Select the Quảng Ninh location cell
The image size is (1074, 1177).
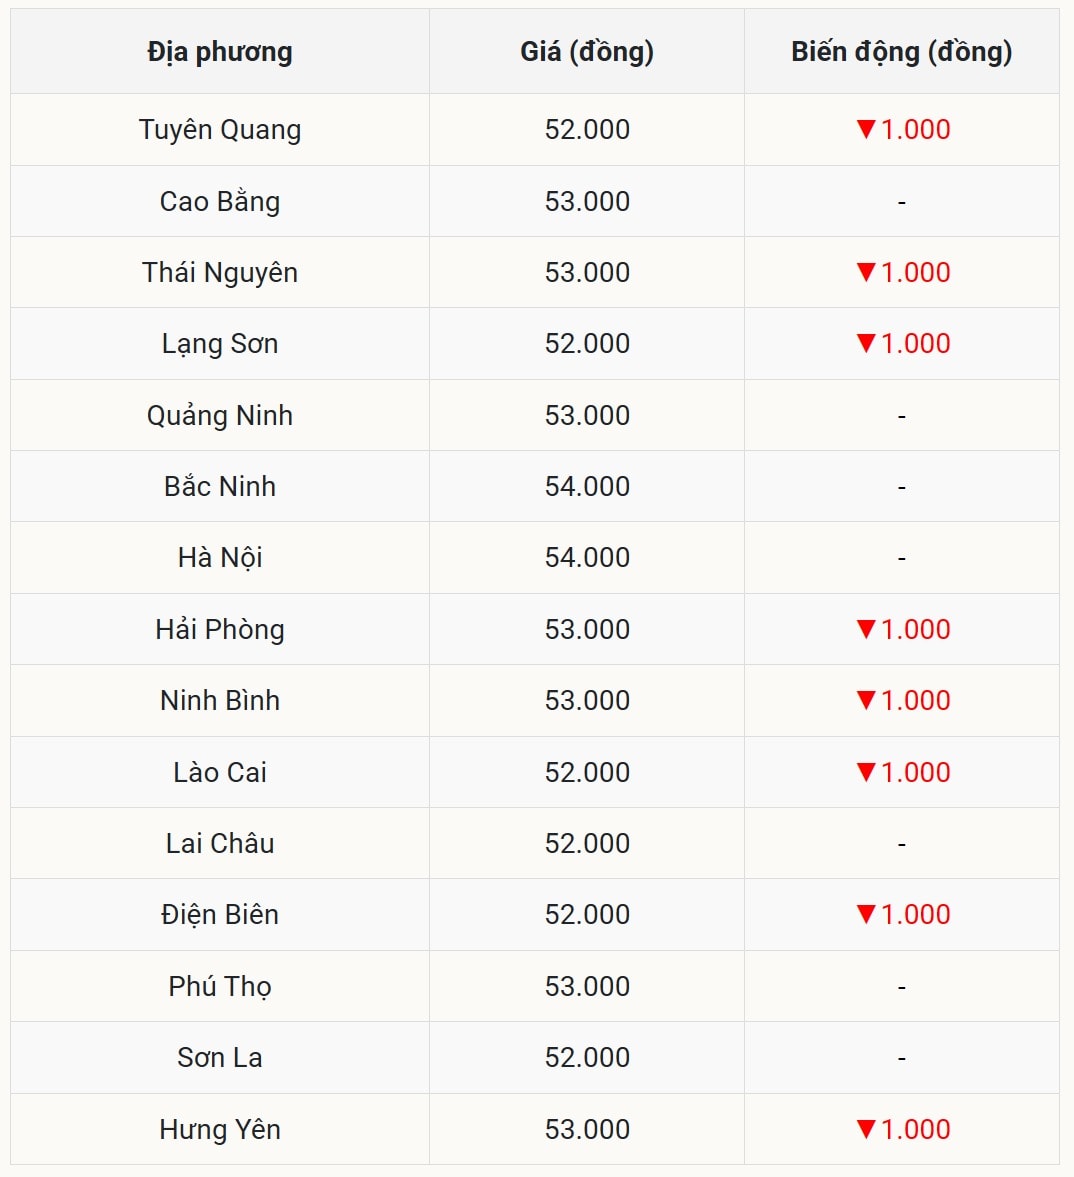click(220, 415)
